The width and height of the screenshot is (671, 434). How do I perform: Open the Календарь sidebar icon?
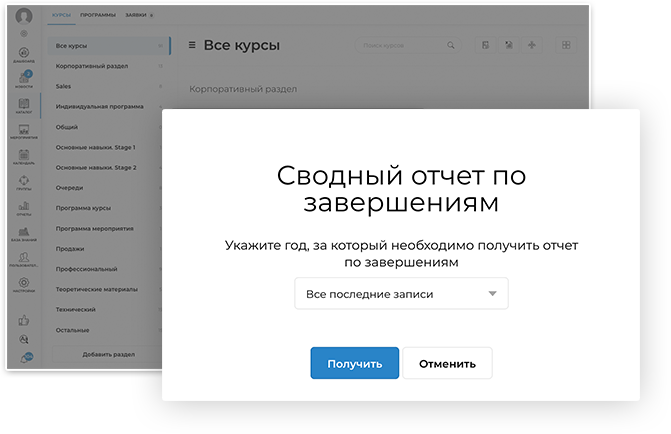point(24,155)
